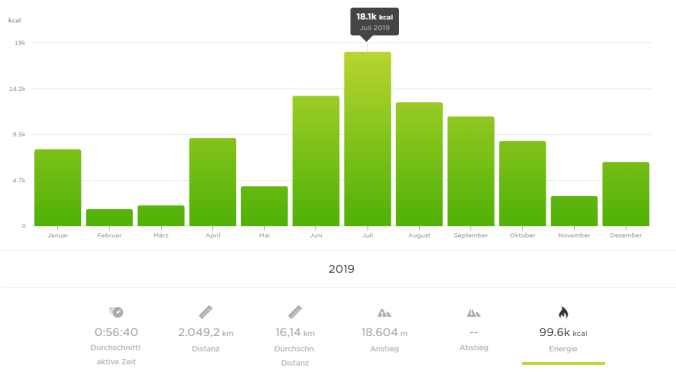Click the Dezember axis label

626,235
